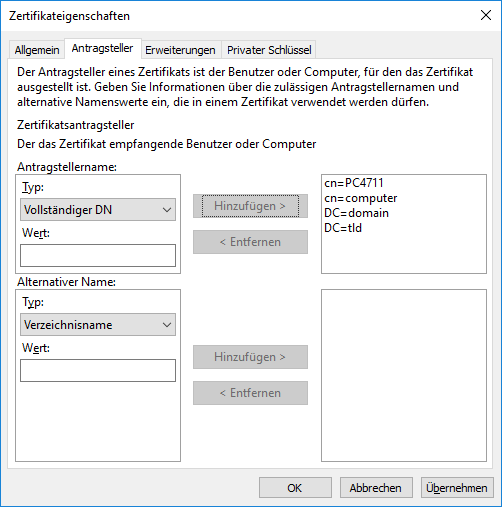Select the Antragsteller tab

tap(102, 49)
